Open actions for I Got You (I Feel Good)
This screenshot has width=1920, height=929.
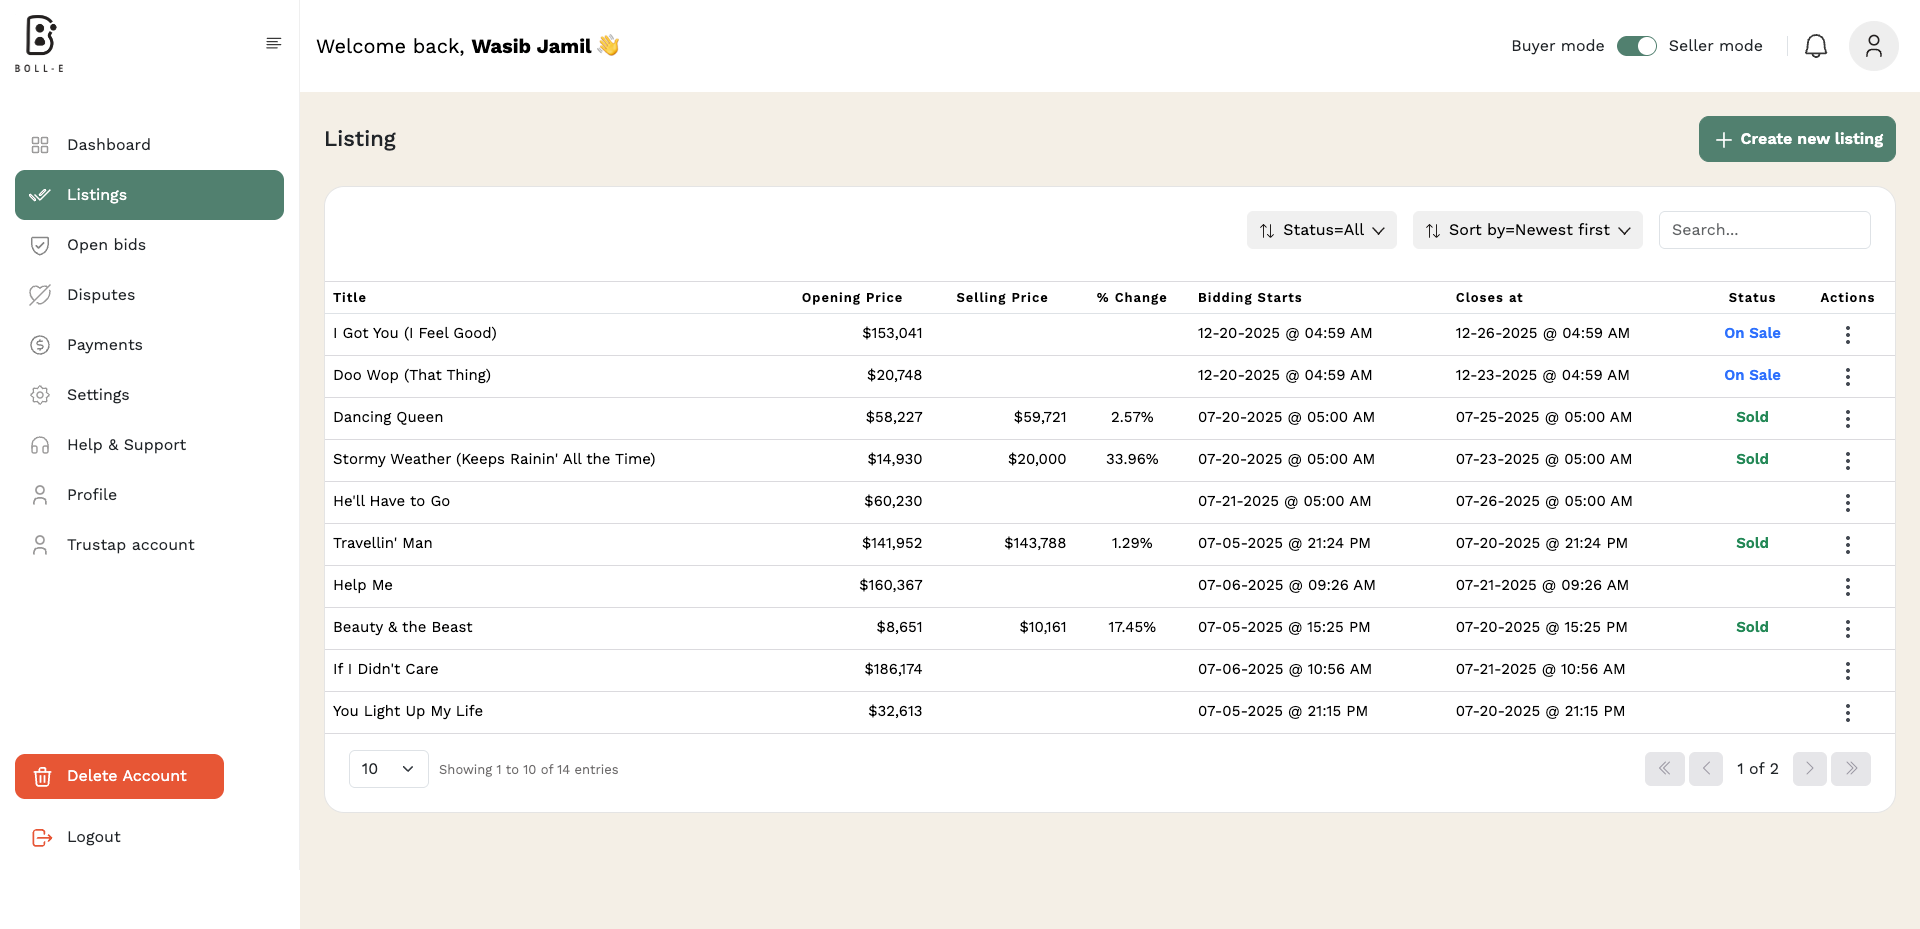click(1847, 334)
